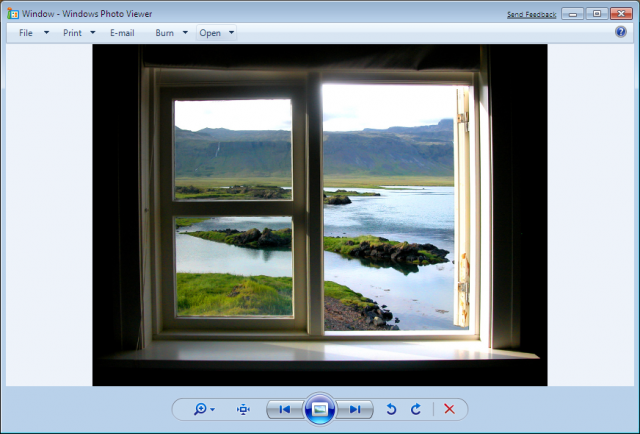
Task: Click the E-mail toolbar button
Action: coord(122,33)
